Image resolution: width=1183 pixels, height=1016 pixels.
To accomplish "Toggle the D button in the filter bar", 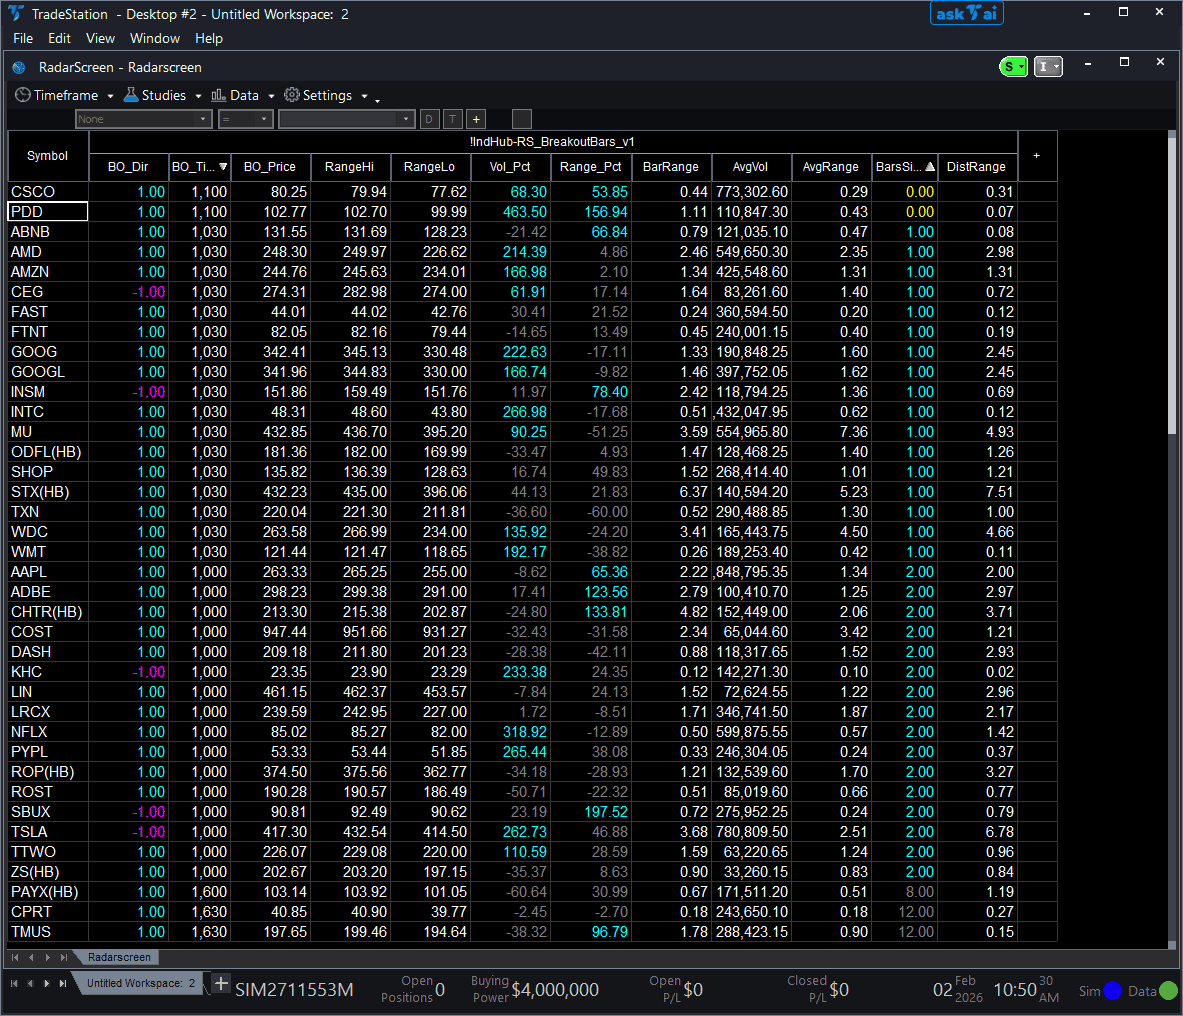I will (429, 118).
